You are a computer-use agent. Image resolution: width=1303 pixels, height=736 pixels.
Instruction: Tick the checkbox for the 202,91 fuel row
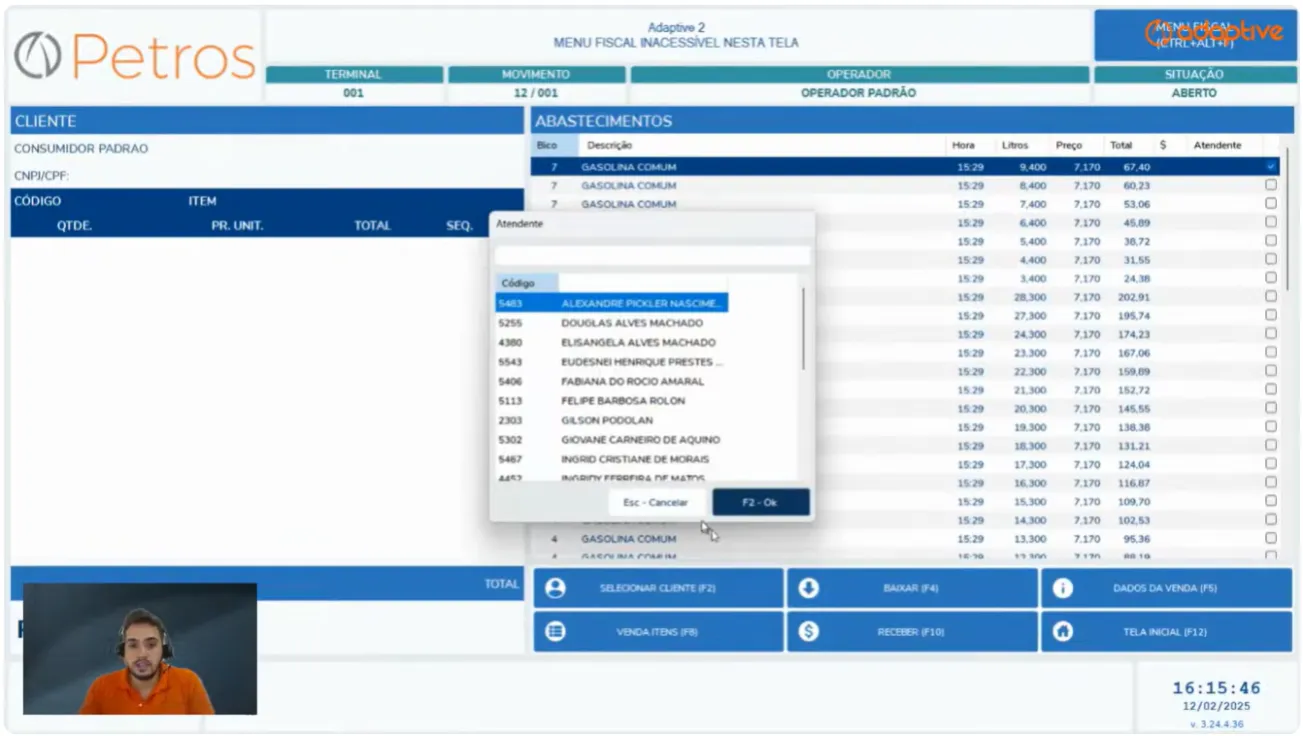pyautogui.click(x=1271, y=297)
